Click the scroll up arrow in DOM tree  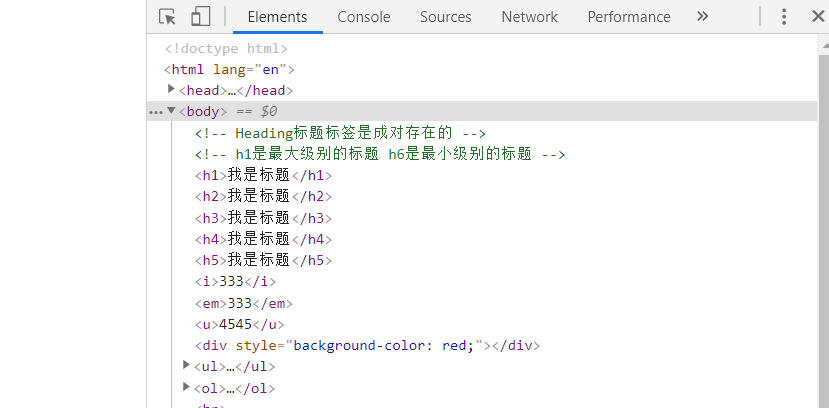824,47
